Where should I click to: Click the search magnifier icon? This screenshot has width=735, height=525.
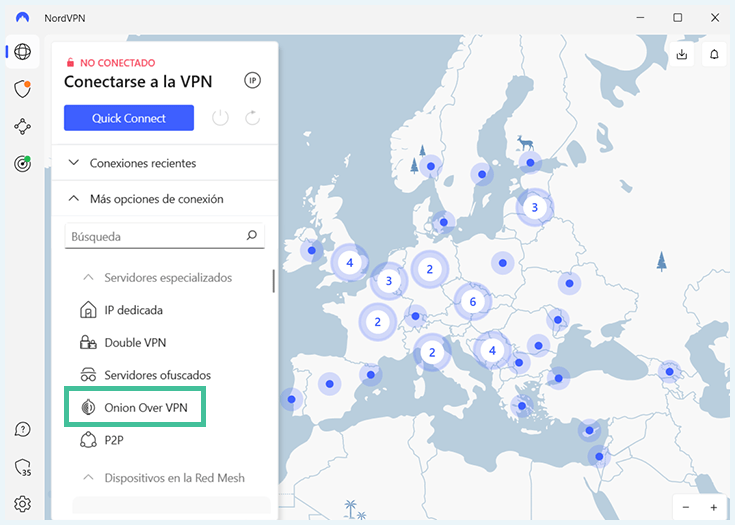point(252,235)
